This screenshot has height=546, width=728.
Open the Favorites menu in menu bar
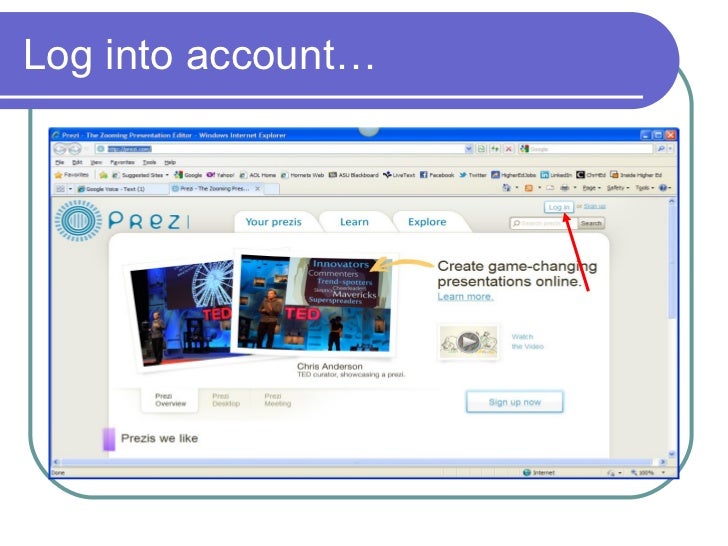[x=122, y=162]
